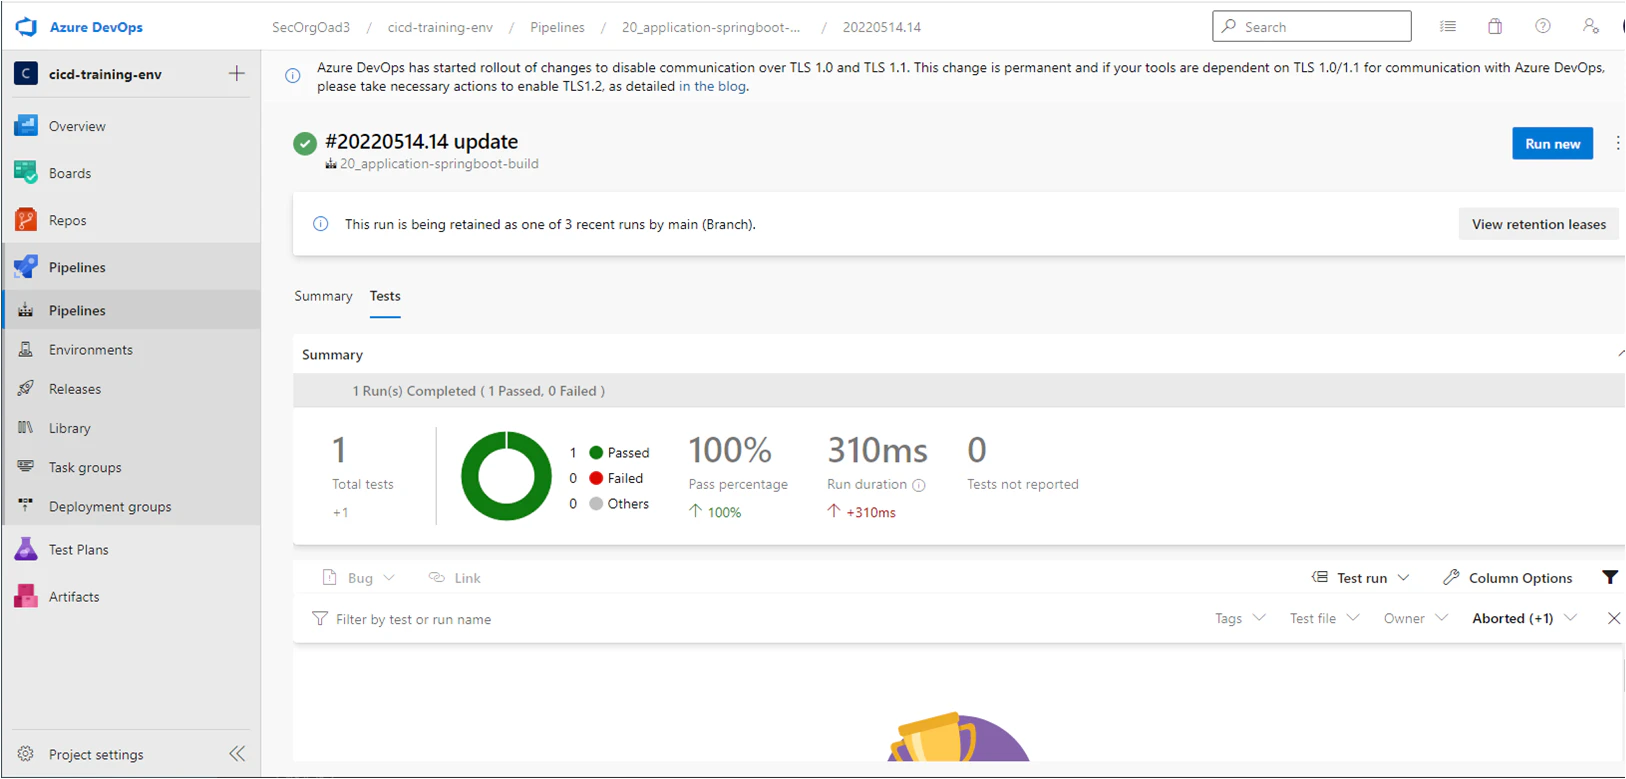
Task: Click the gray Others legend swatch
Action: tap(596, 504)
